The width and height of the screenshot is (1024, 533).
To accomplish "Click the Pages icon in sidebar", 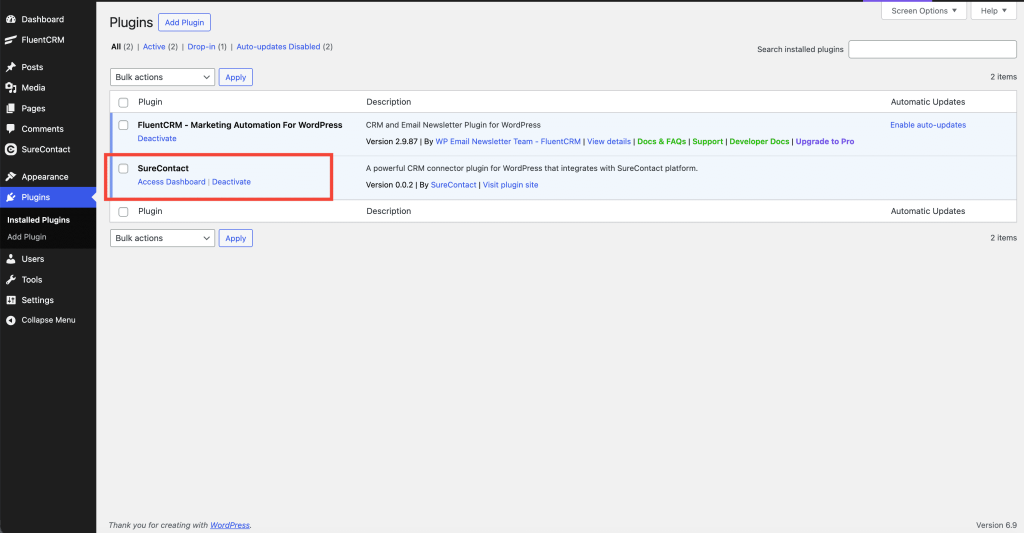I will 10,108.
